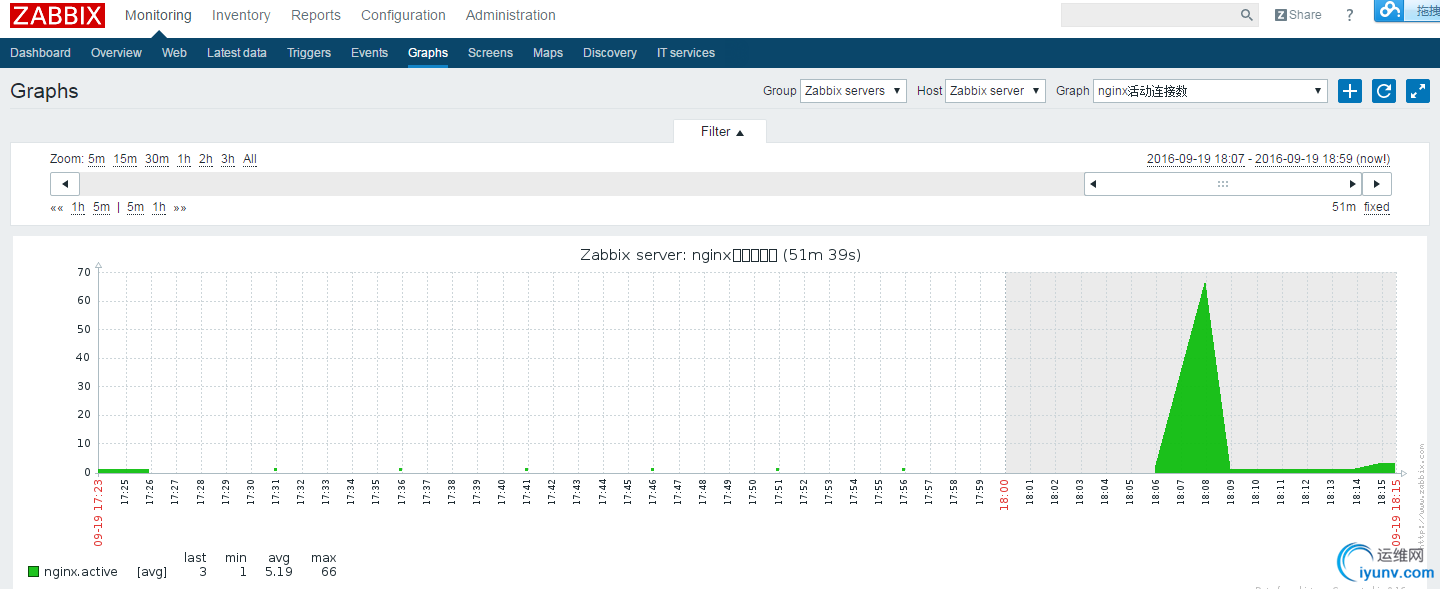The width and height of the screenshot is (1440, 589).
Task: Open Maps submenu
Action: click(x=548, y=53)
